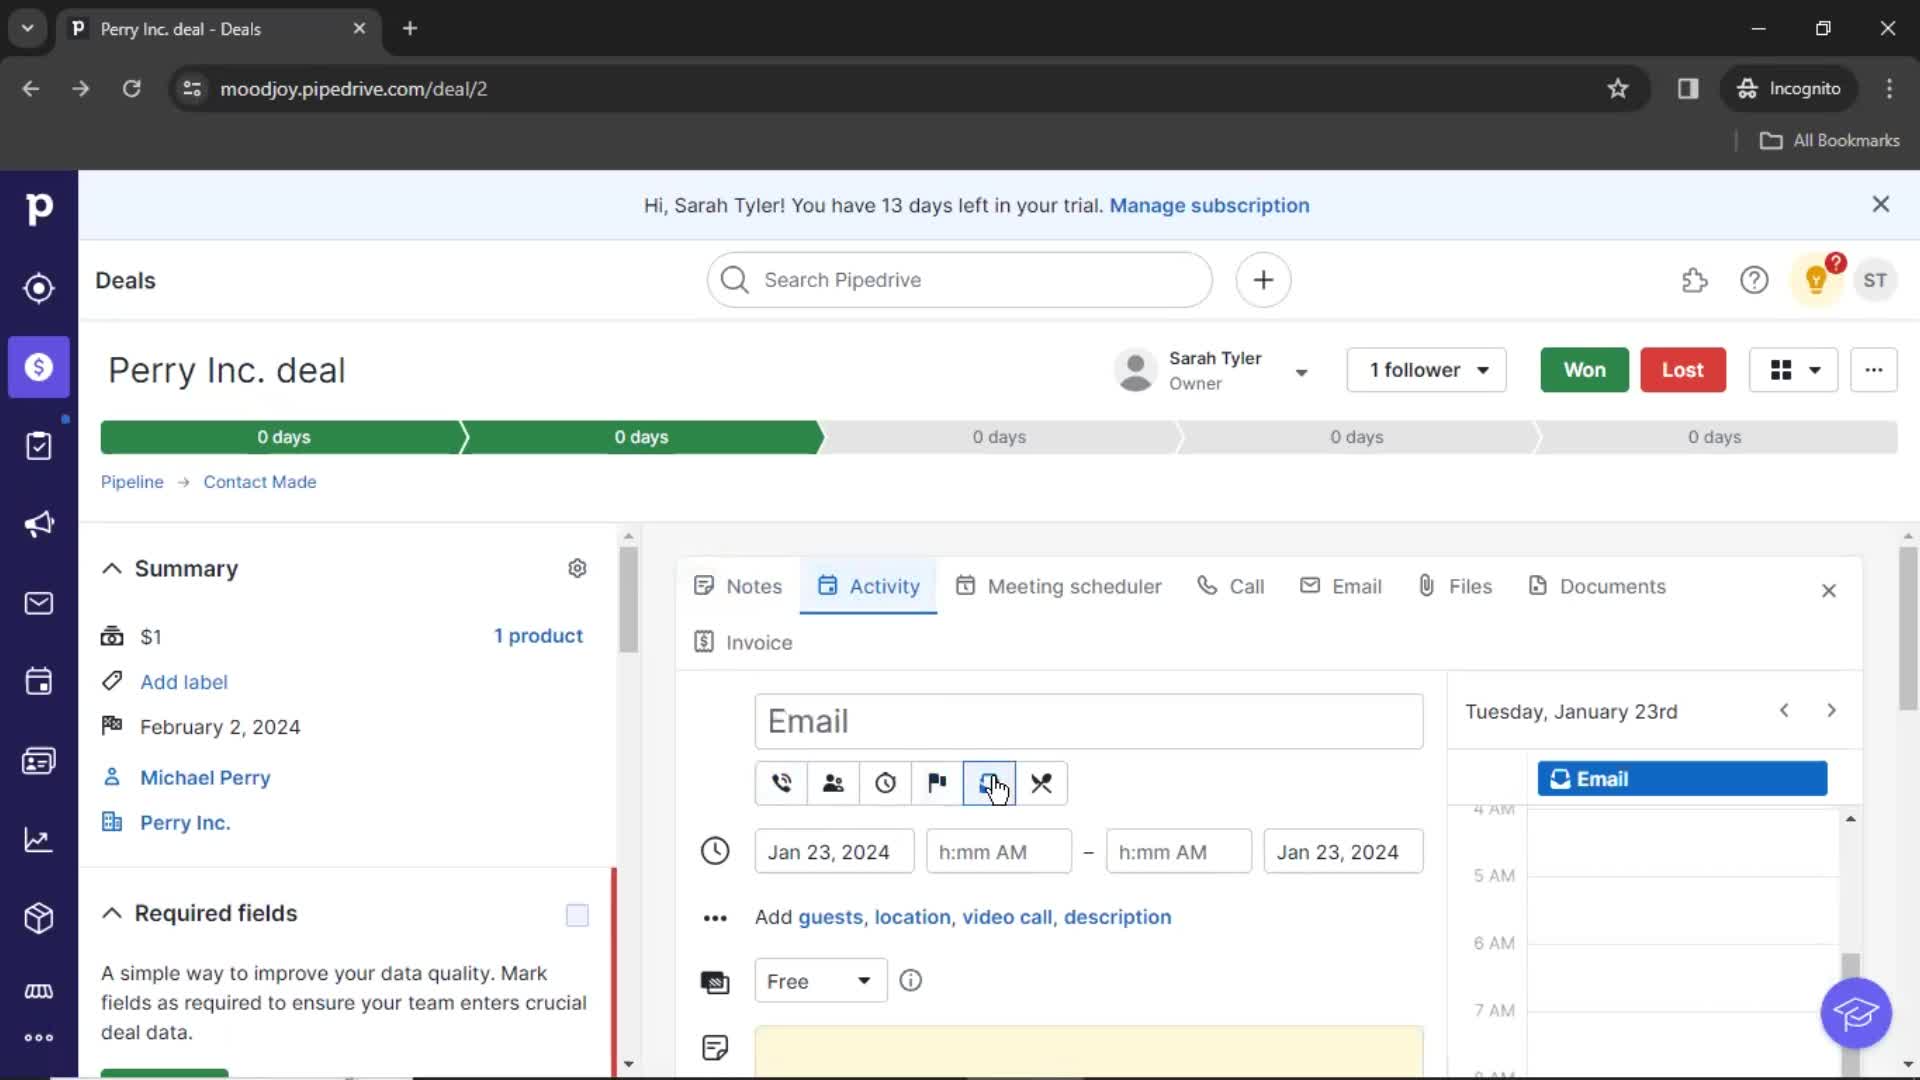
Task: Select Lunch activity type icon
Action: [1041, 783]
